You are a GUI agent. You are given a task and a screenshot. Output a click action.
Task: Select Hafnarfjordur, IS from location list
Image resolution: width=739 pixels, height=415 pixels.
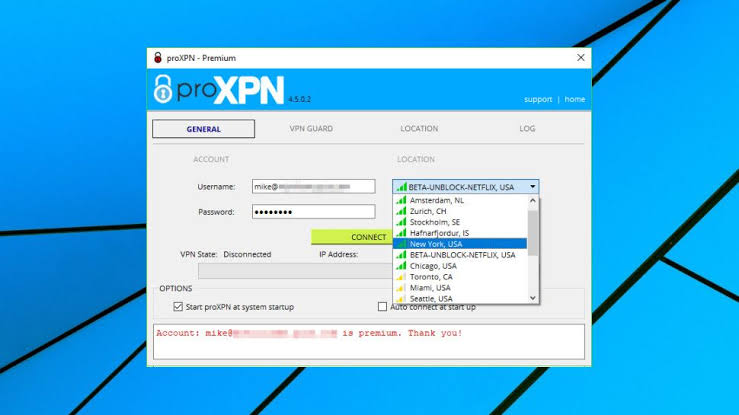point(460,233)
